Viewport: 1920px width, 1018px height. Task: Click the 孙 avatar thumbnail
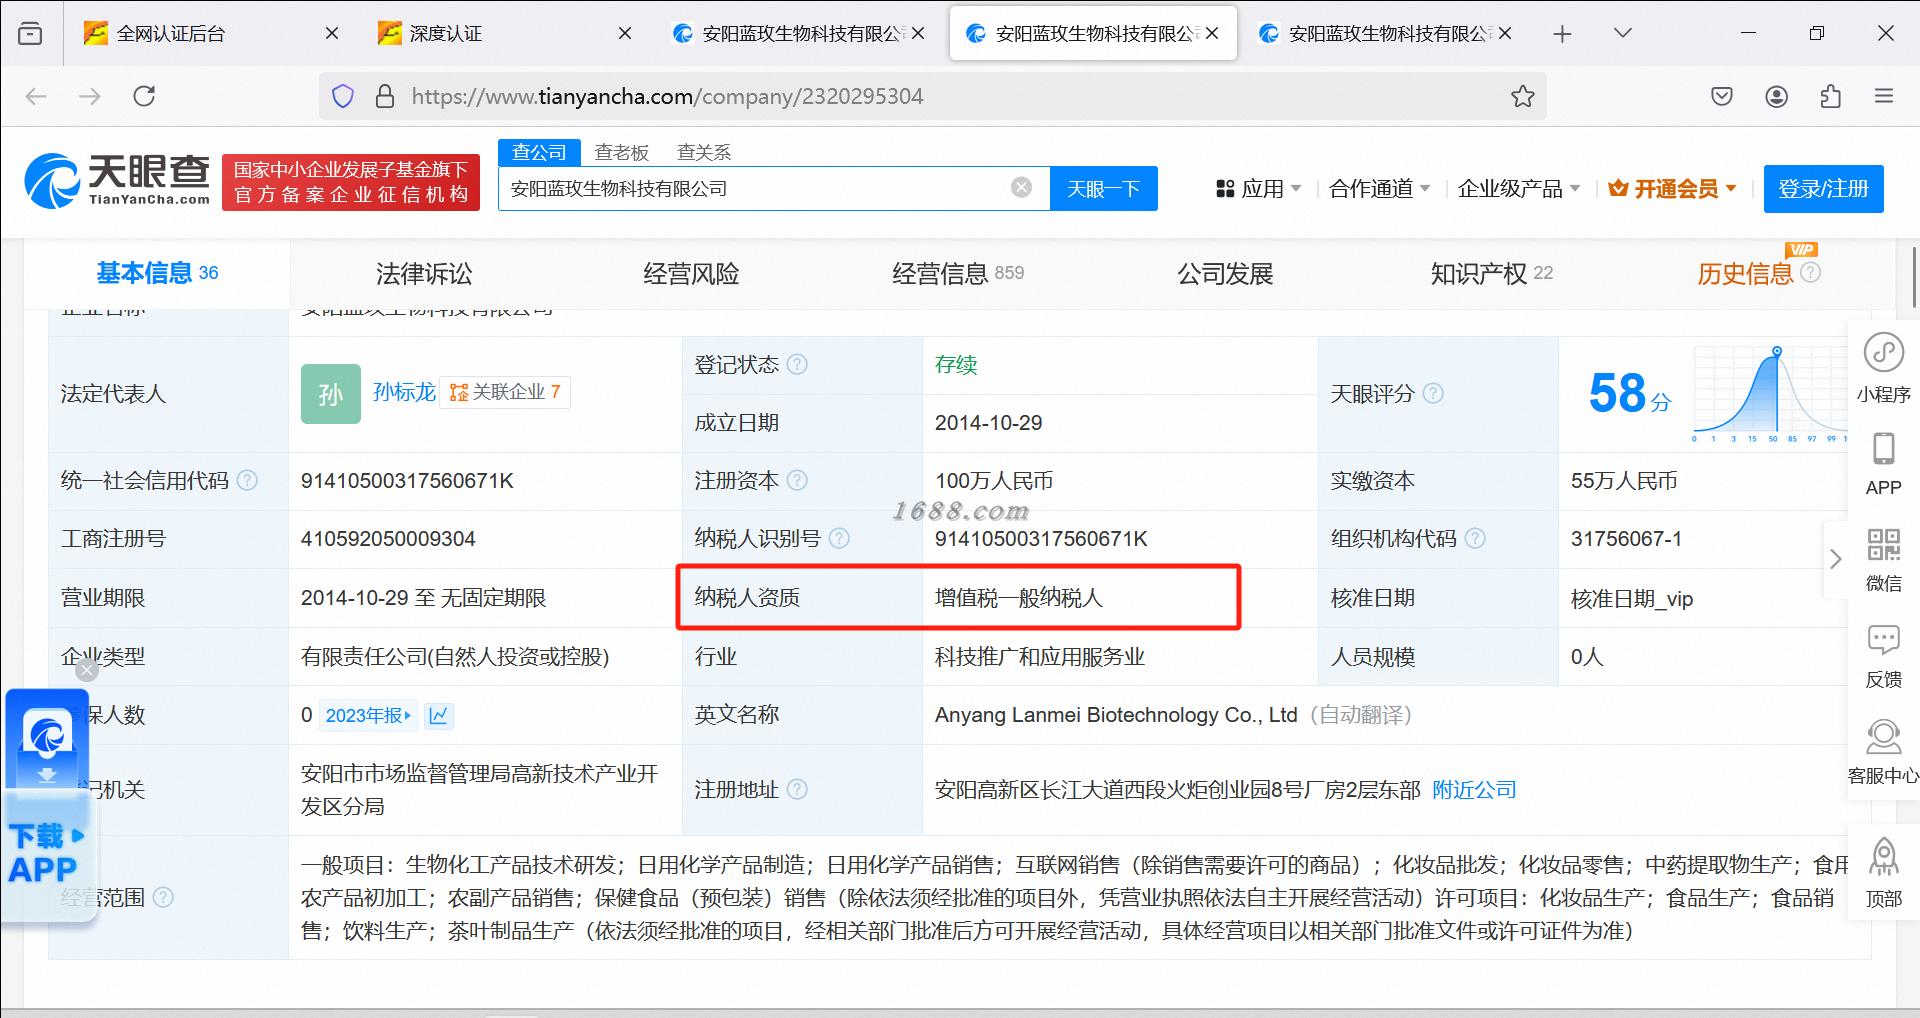pos(331,394)
